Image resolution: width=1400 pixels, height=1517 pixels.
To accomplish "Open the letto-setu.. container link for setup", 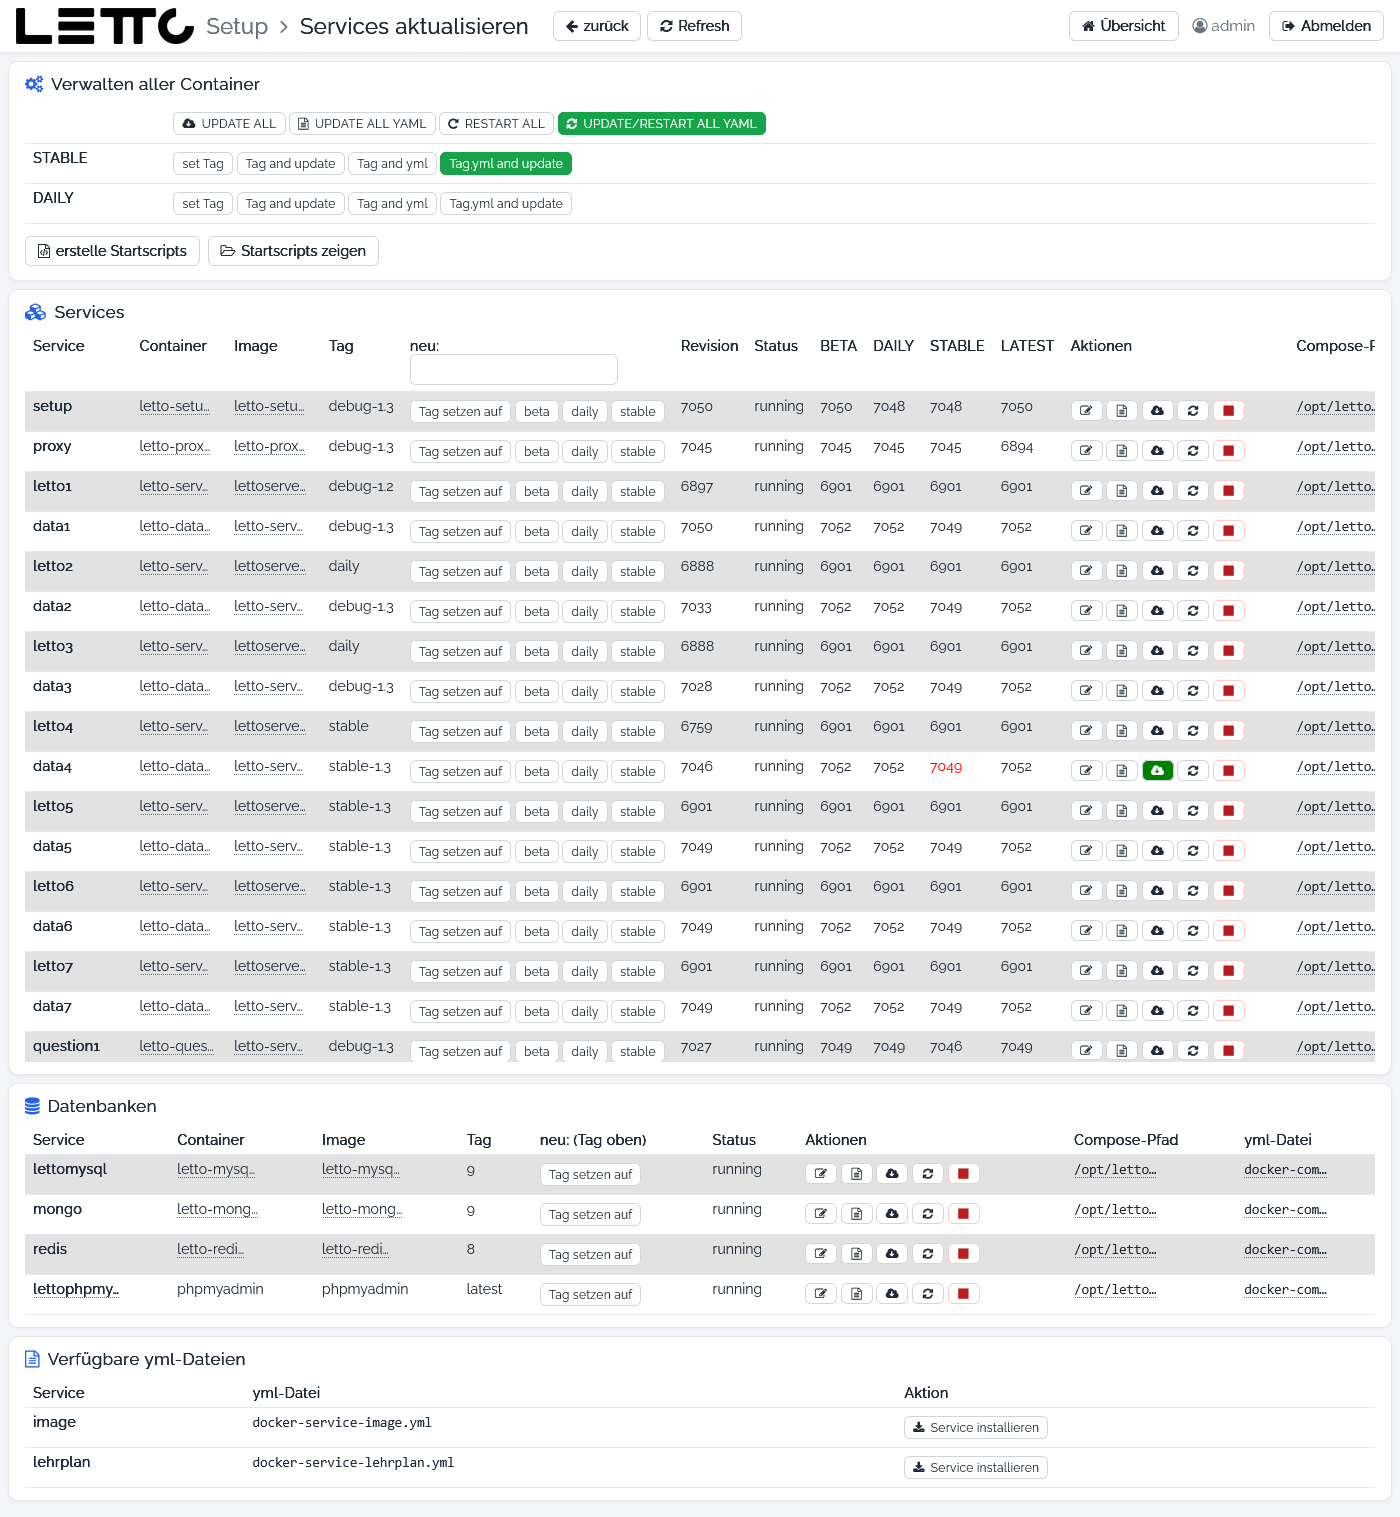I will point(175,406).
